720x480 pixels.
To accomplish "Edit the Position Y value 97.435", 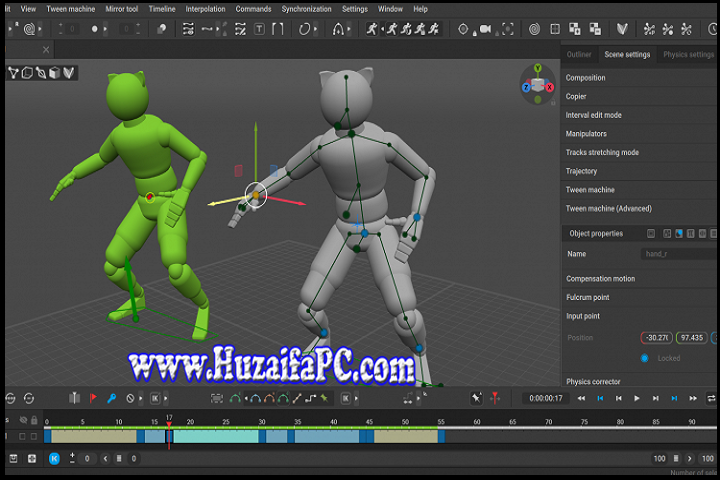I will 692,338.
